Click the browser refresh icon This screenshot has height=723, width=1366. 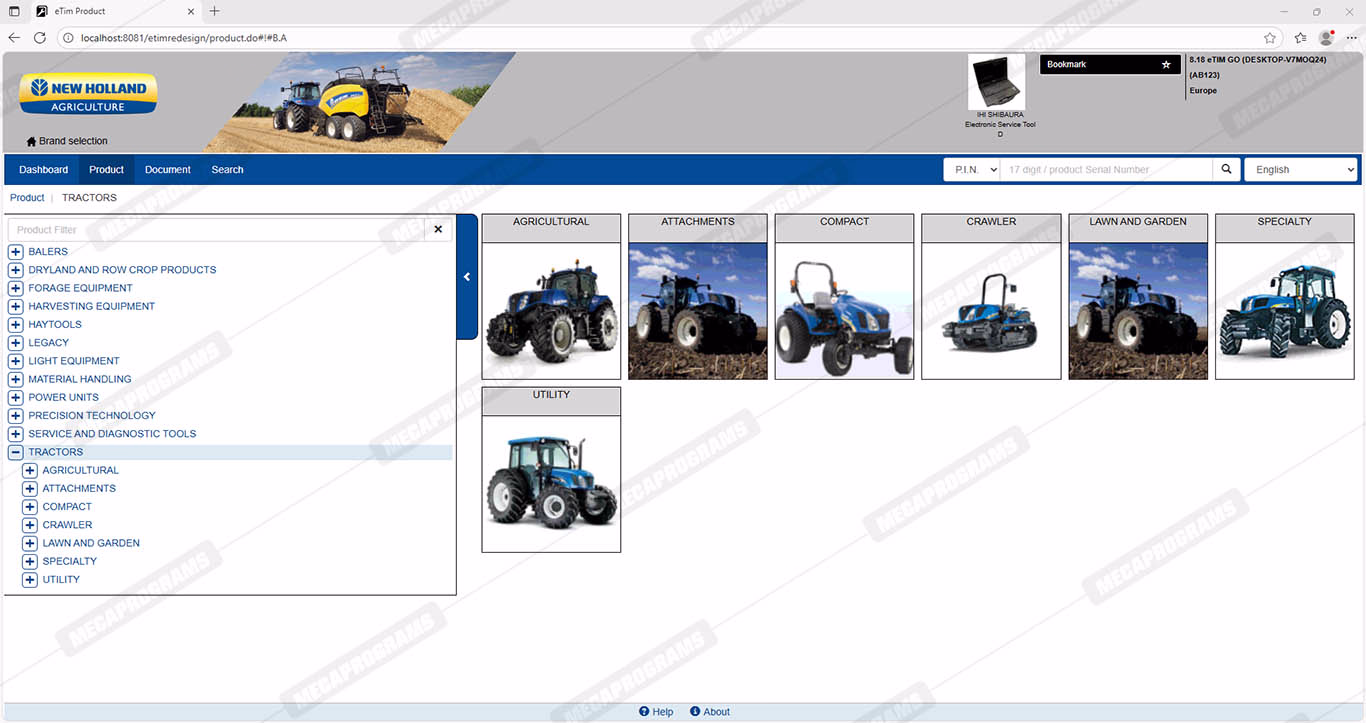pyautogui.click(x=40, y=38)
